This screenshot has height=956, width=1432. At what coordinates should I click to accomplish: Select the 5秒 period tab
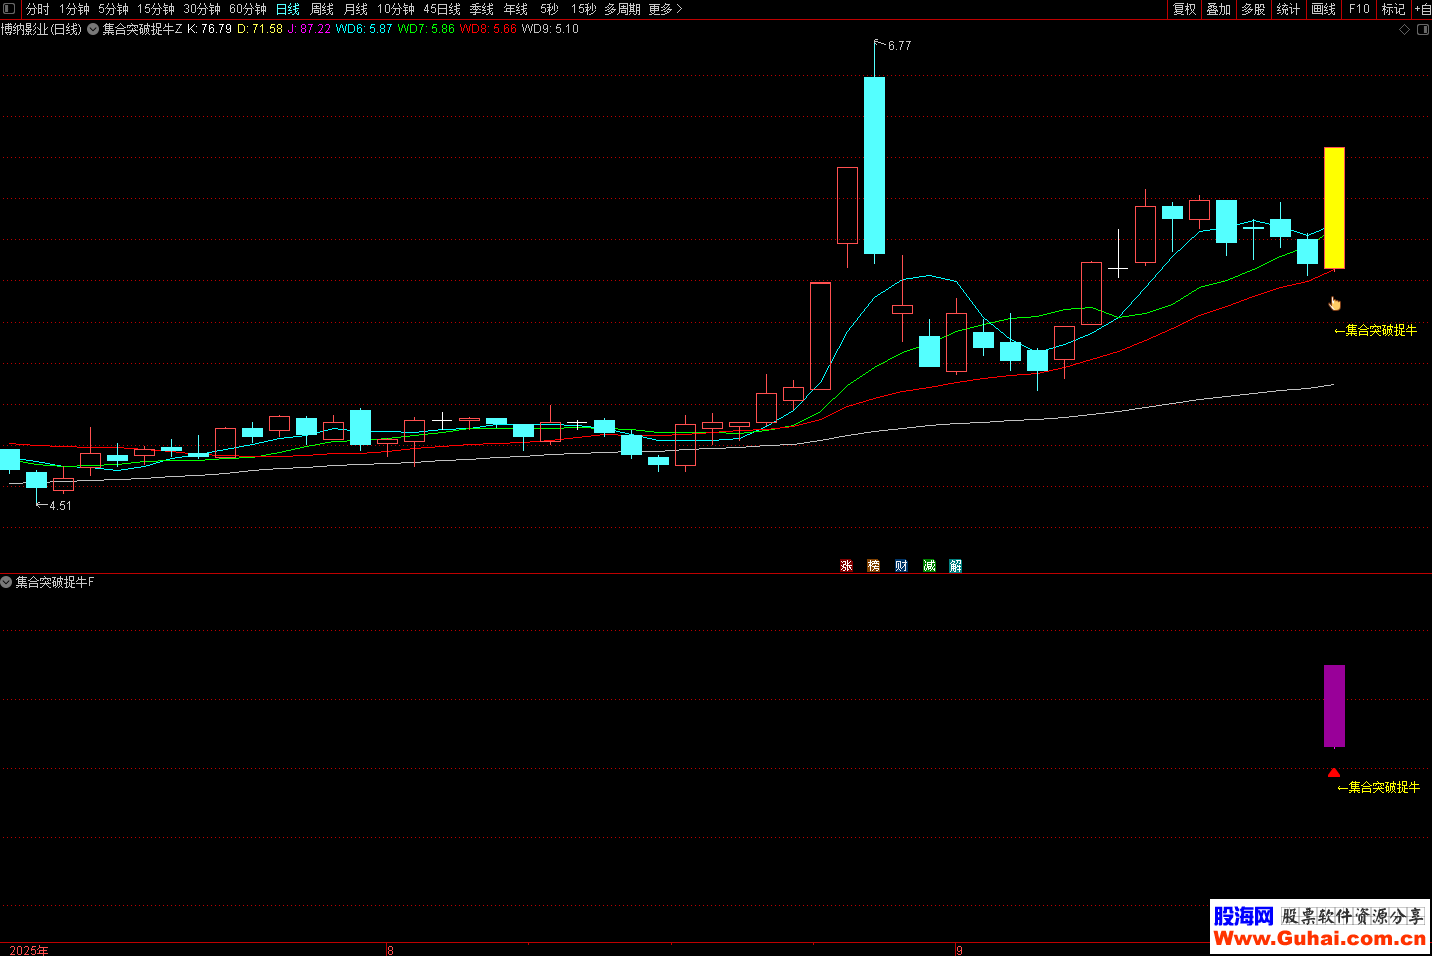pos(549,9)
